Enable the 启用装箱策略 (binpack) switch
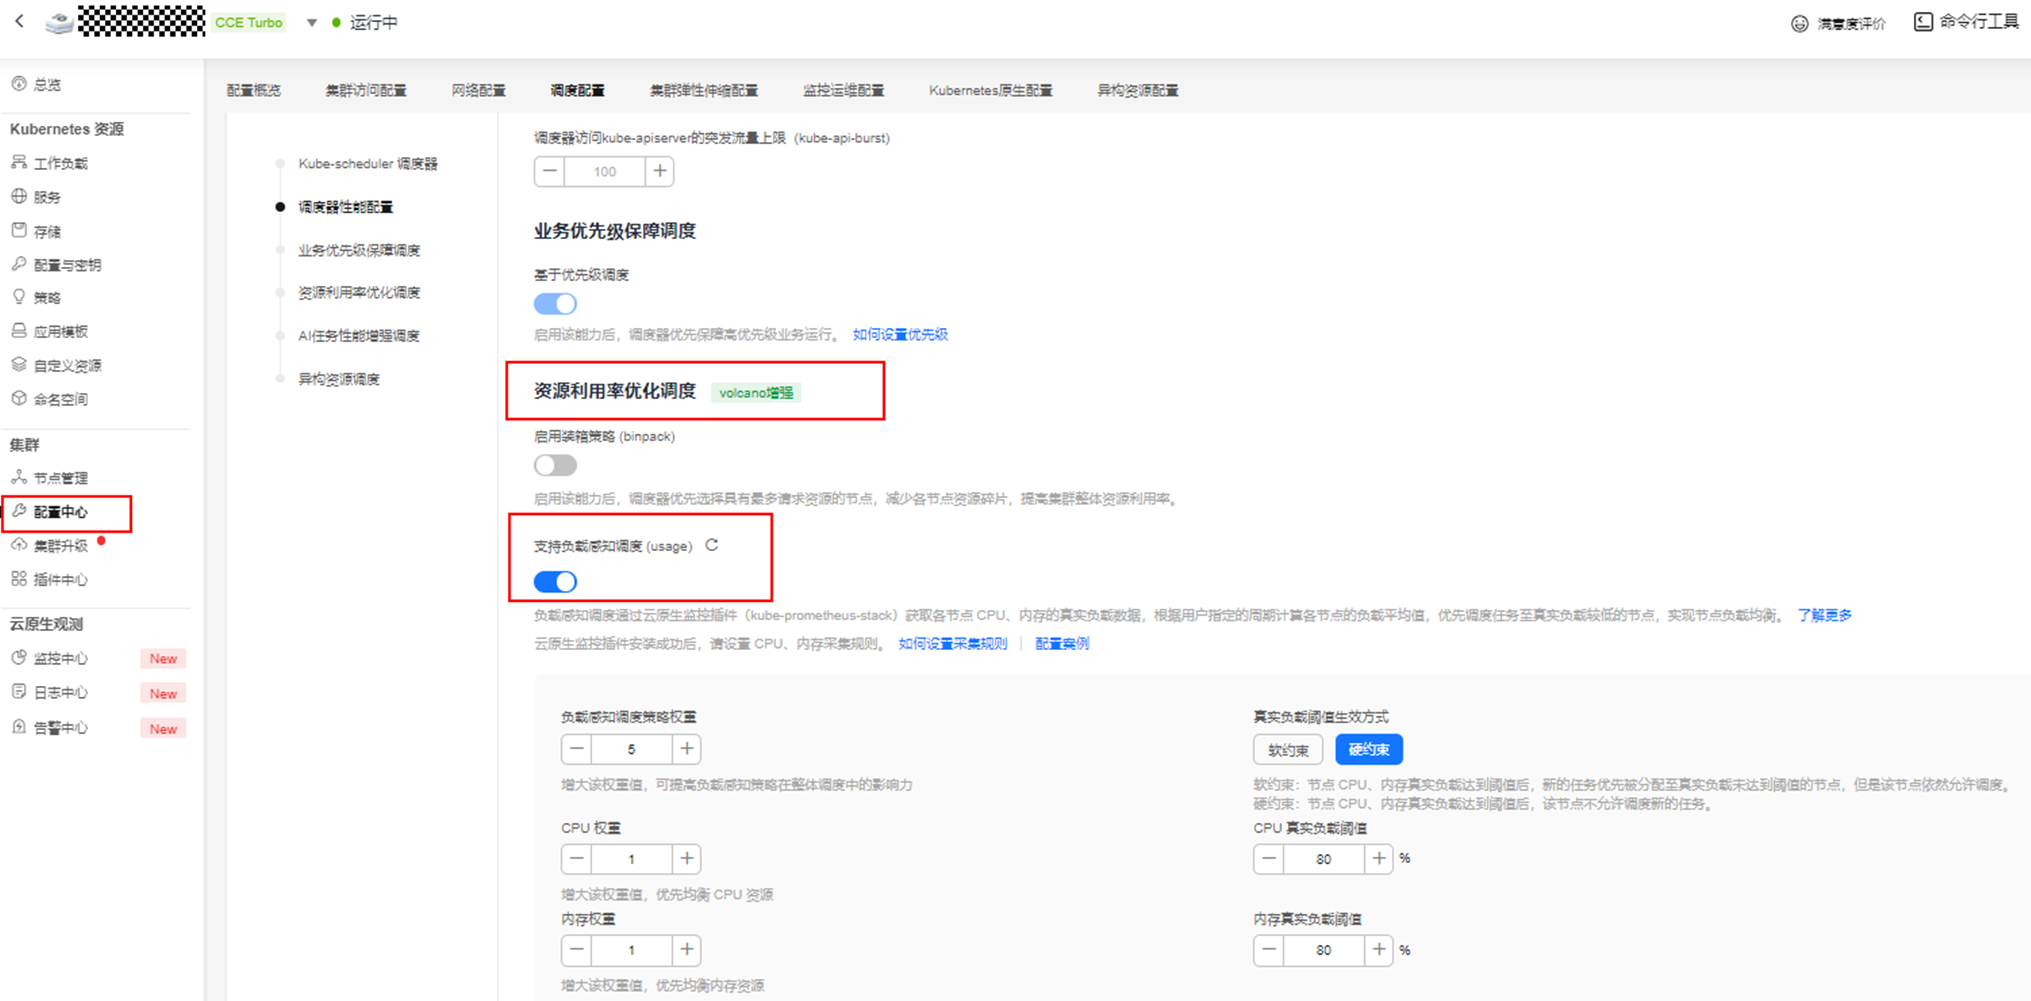 [x=555, y=465]
